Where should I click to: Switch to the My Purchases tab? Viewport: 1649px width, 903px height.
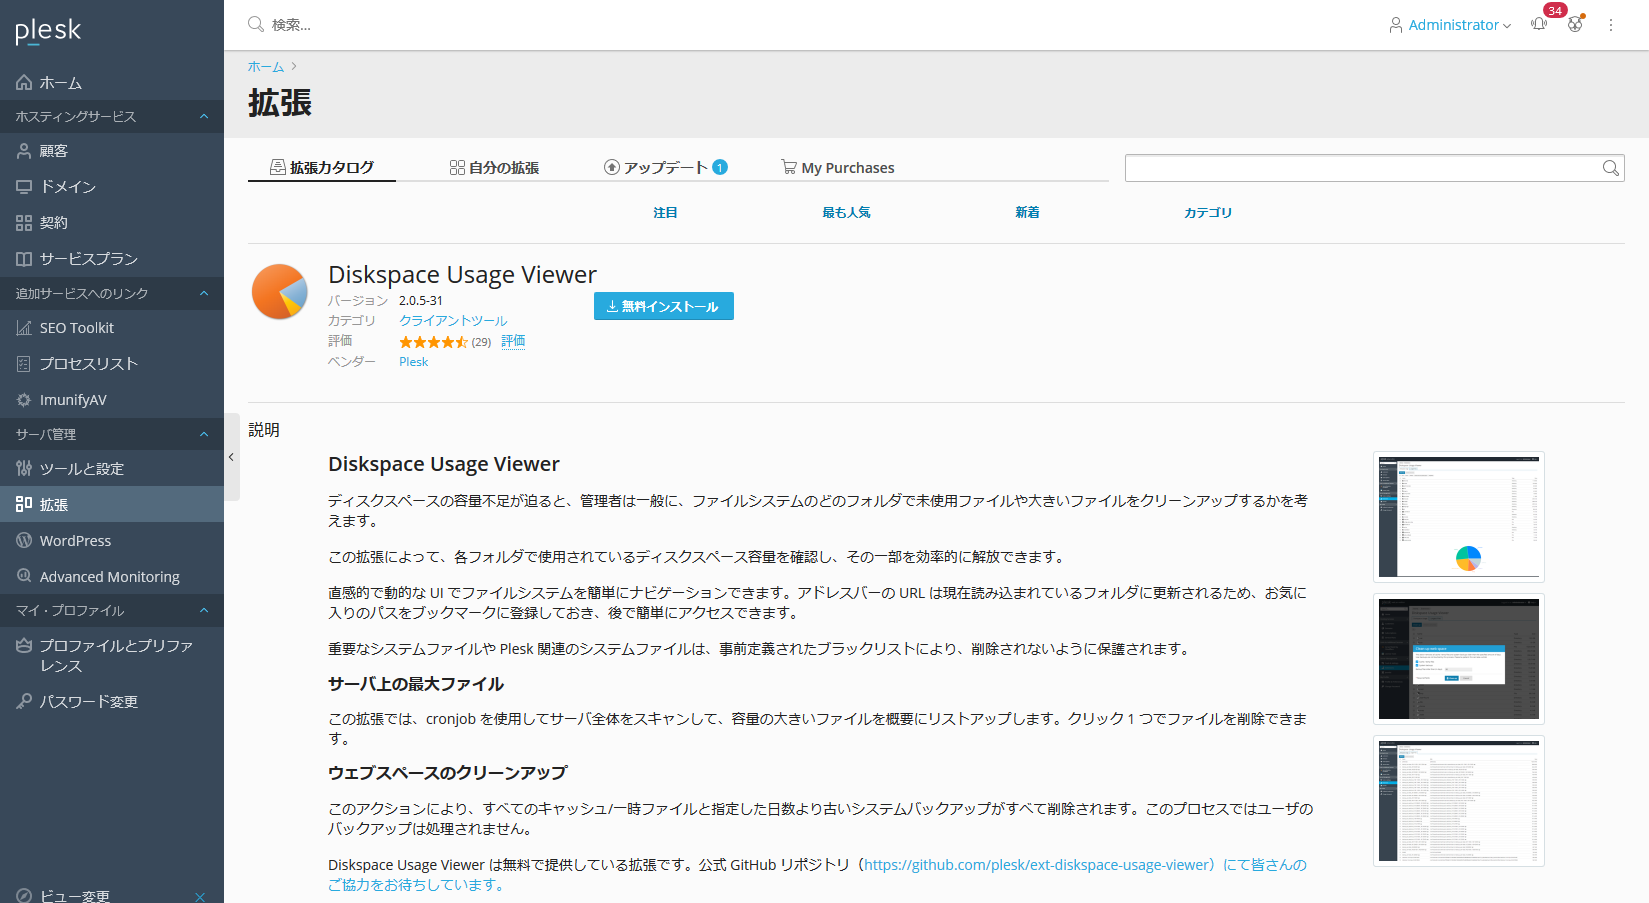(838, 168)
